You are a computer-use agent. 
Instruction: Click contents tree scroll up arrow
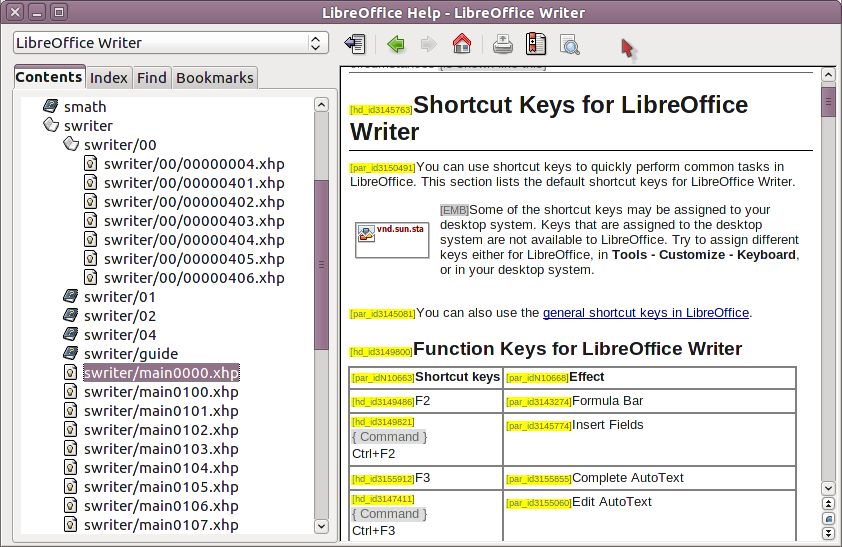[x=321, y=104]
